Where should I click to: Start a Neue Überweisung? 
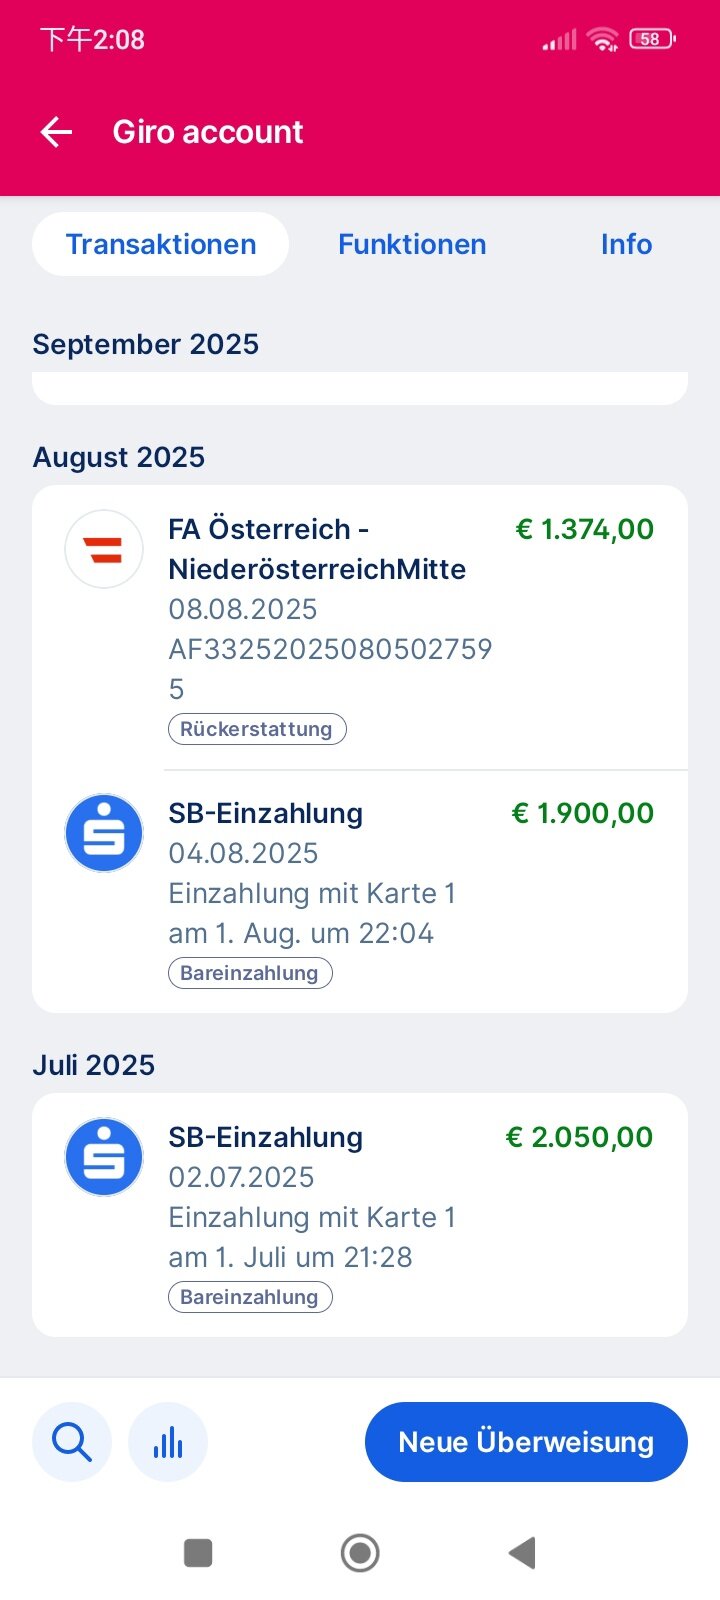tap(526, 1442)
